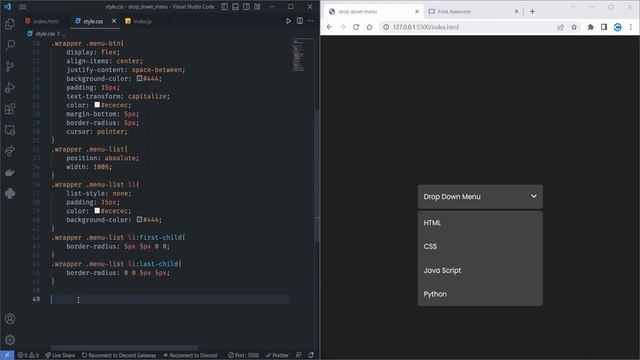Open the VS Code hamburger application menu
Screen dimensions: 640x360
pos(22,7)
